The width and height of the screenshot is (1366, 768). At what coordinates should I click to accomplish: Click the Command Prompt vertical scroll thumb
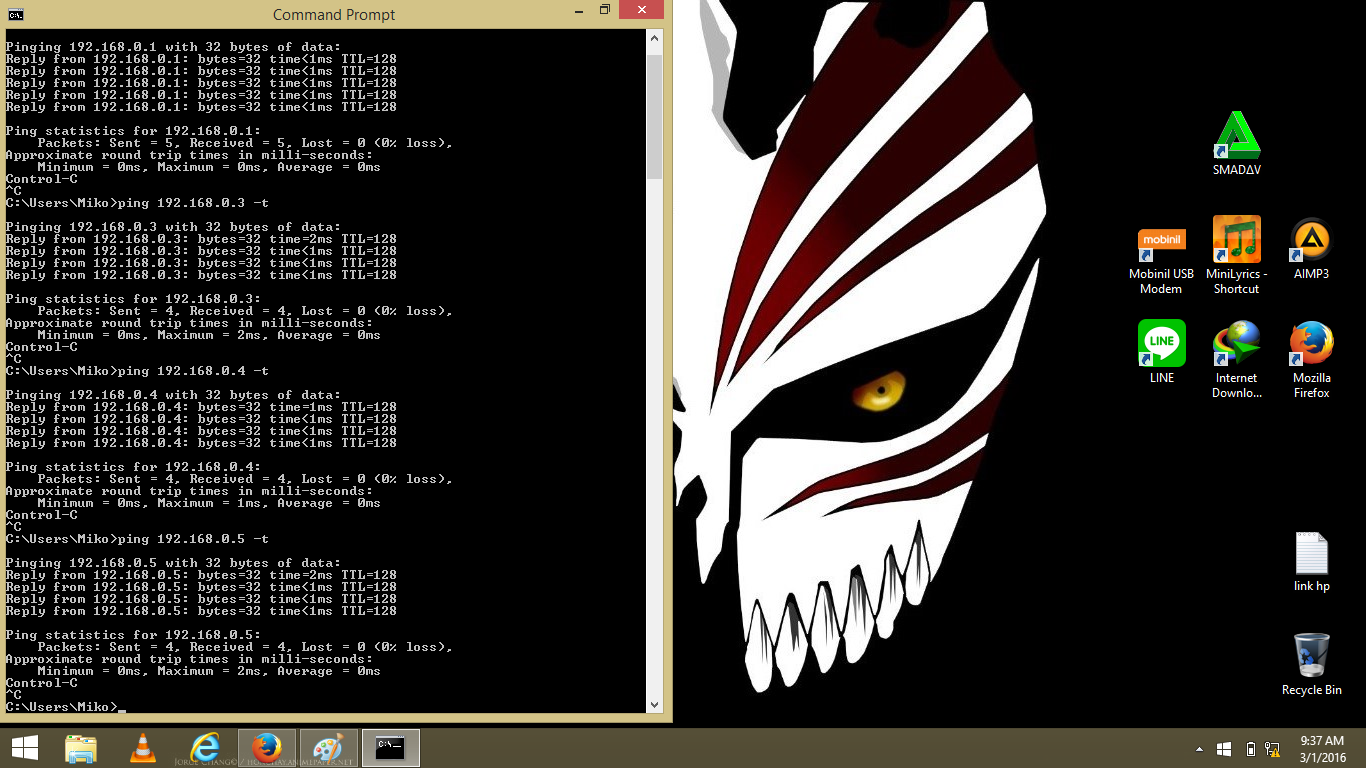pyautogui.click(x=655, y=116)
